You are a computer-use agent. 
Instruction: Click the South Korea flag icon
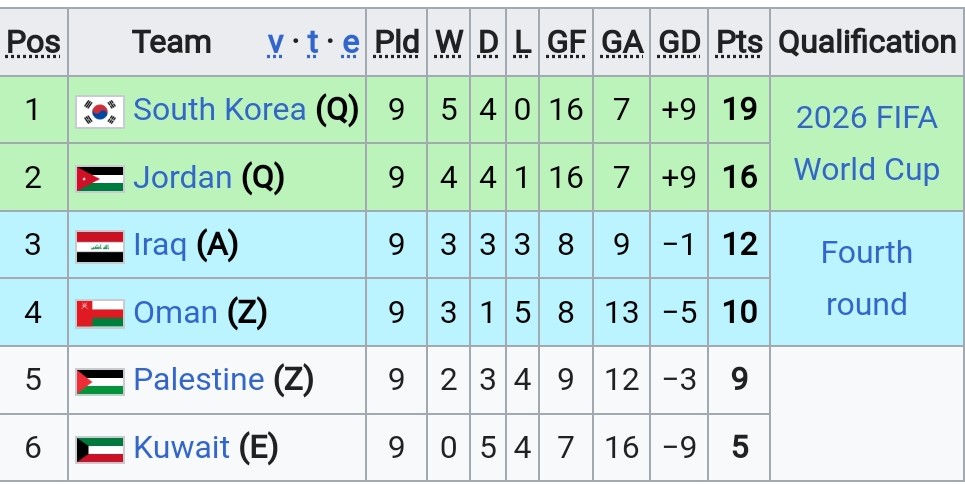[100, 111]
